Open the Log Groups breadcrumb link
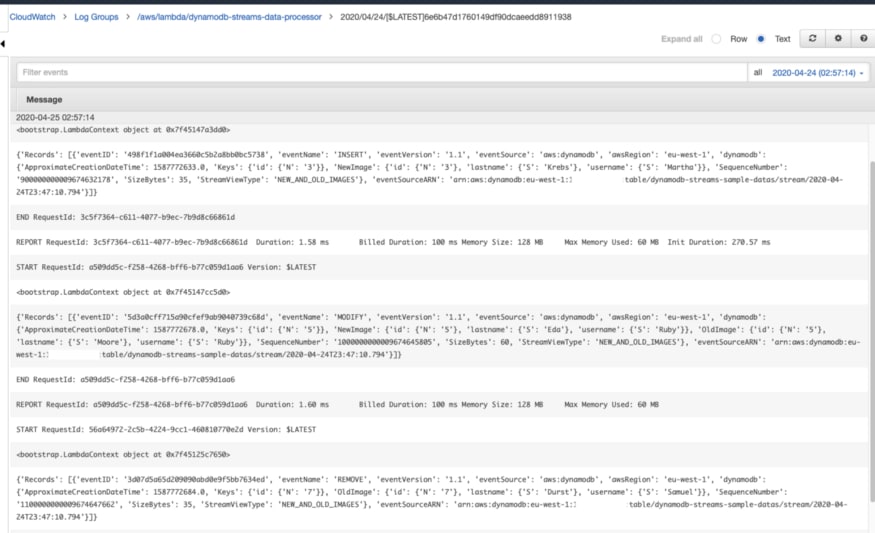This screenshot has width=875, height=533. 96,17
